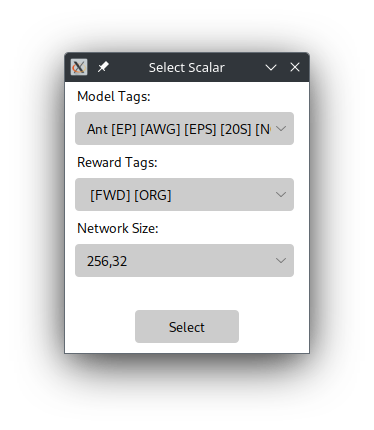This screenshot has height=430, width=374.
Task: Click the [FWD] [ORG] selected value text
Action: point(131,195)
